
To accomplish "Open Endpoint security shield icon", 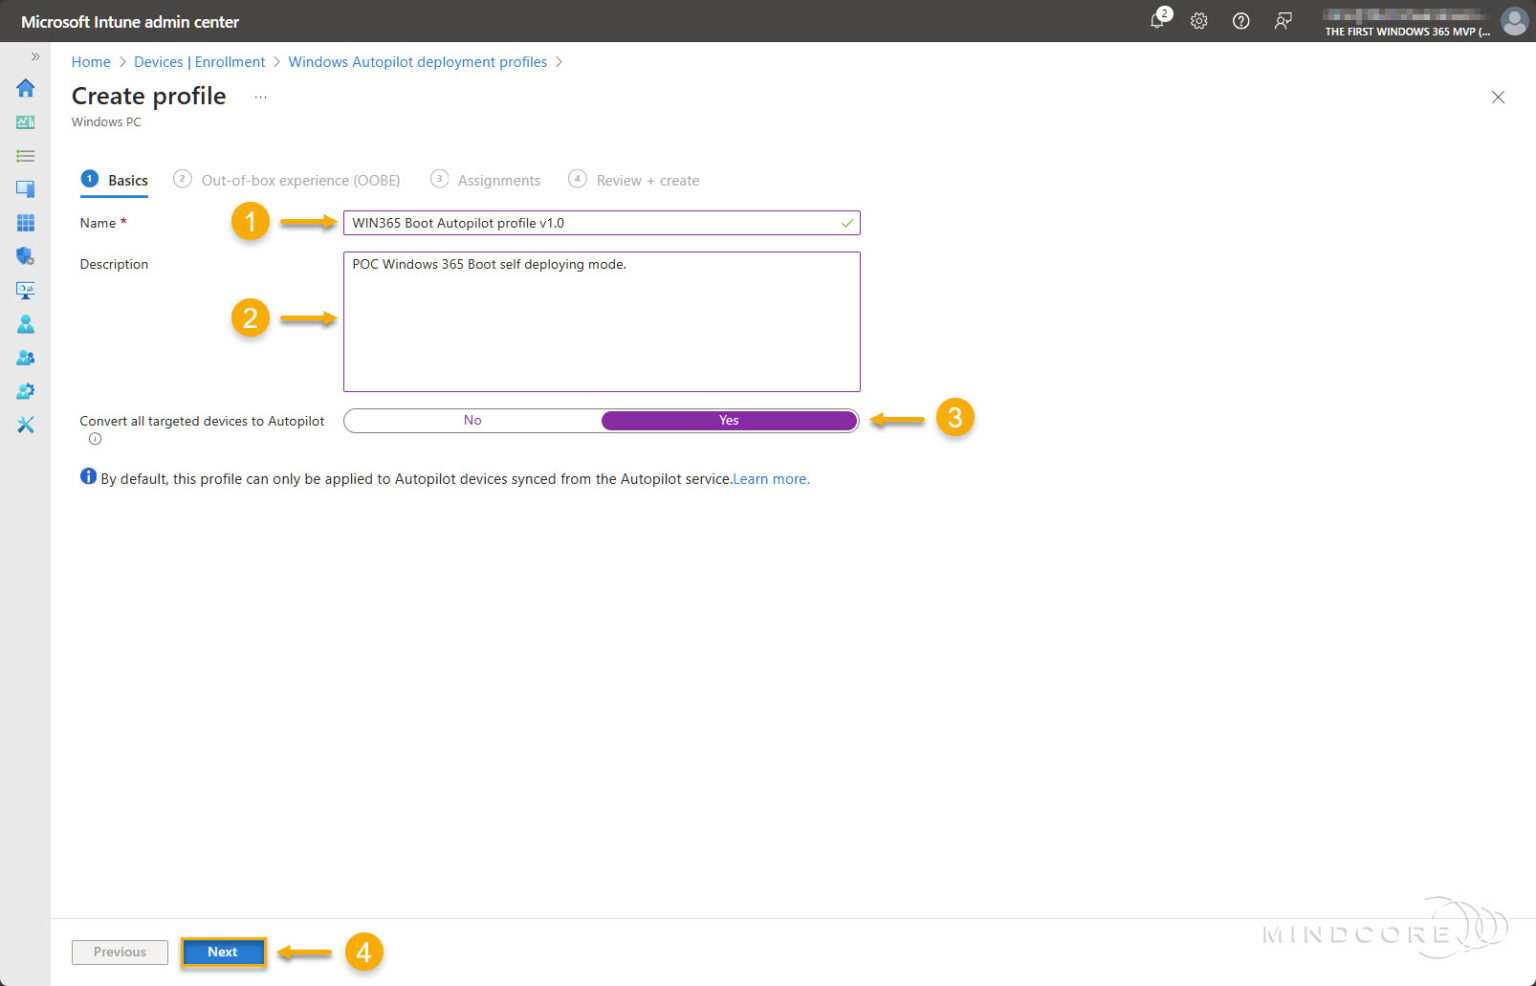I will coord(26,257).
